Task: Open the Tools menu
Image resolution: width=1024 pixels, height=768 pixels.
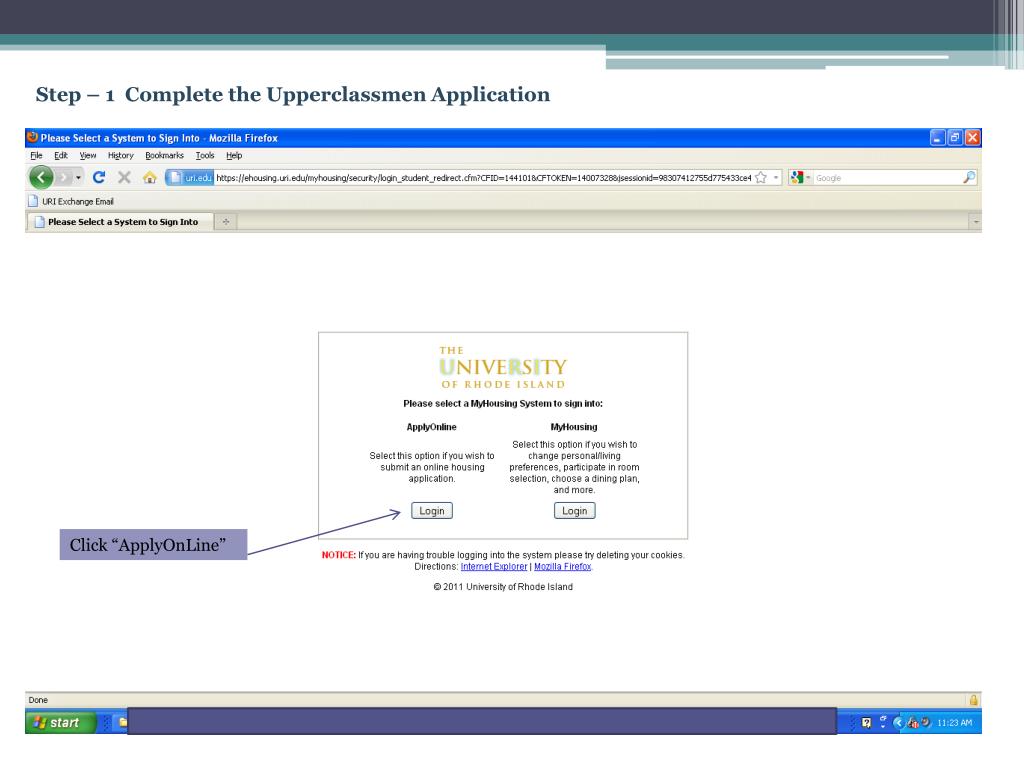Action: pyautogui.click(x=205, y=155)
